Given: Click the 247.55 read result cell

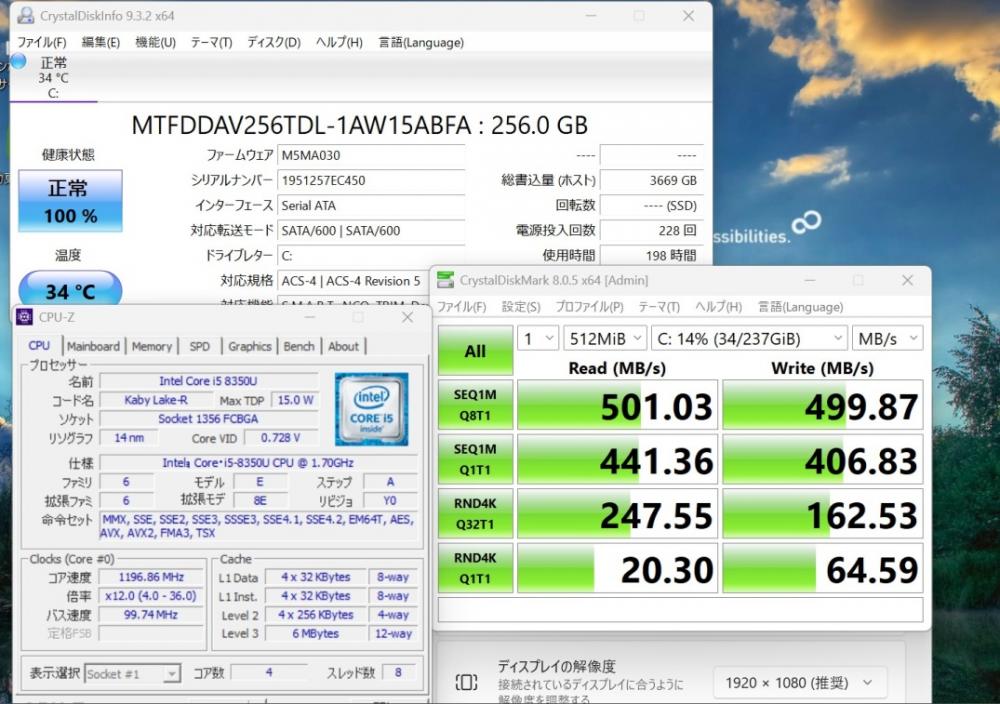Looking at the screenshot, I should pyautogui.click(x=617, y=513).
